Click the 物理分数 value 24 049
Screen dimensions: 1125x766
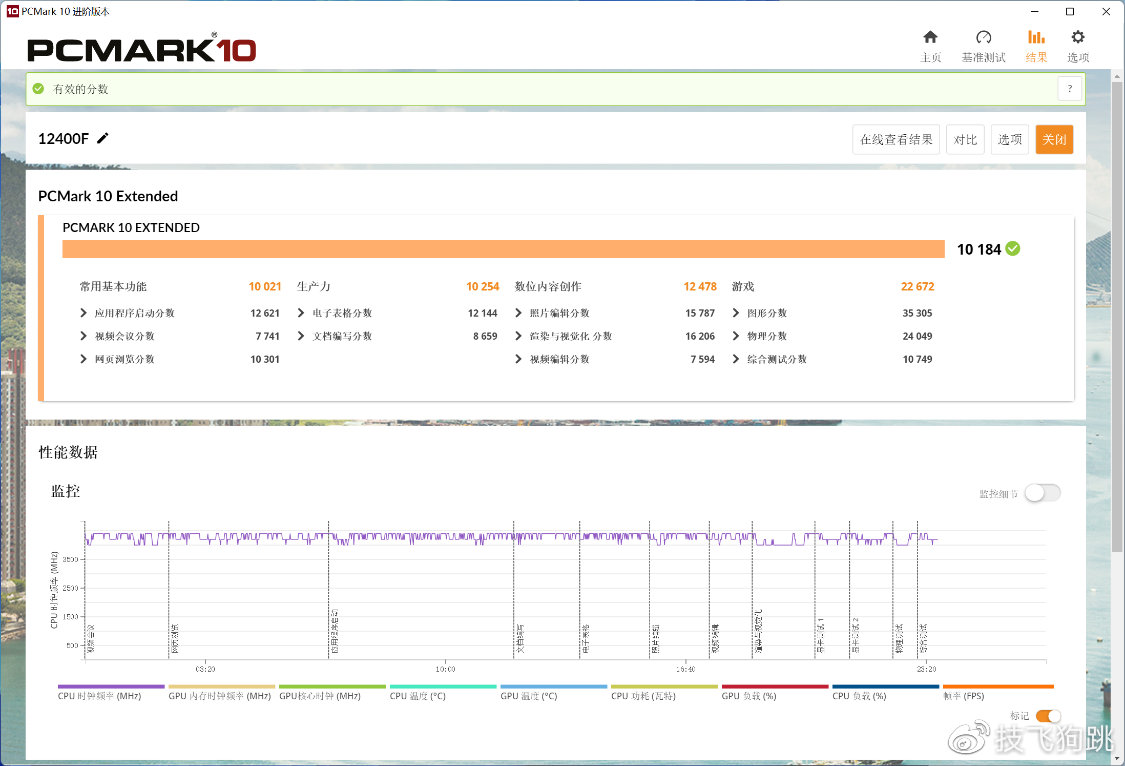point(918,336)
